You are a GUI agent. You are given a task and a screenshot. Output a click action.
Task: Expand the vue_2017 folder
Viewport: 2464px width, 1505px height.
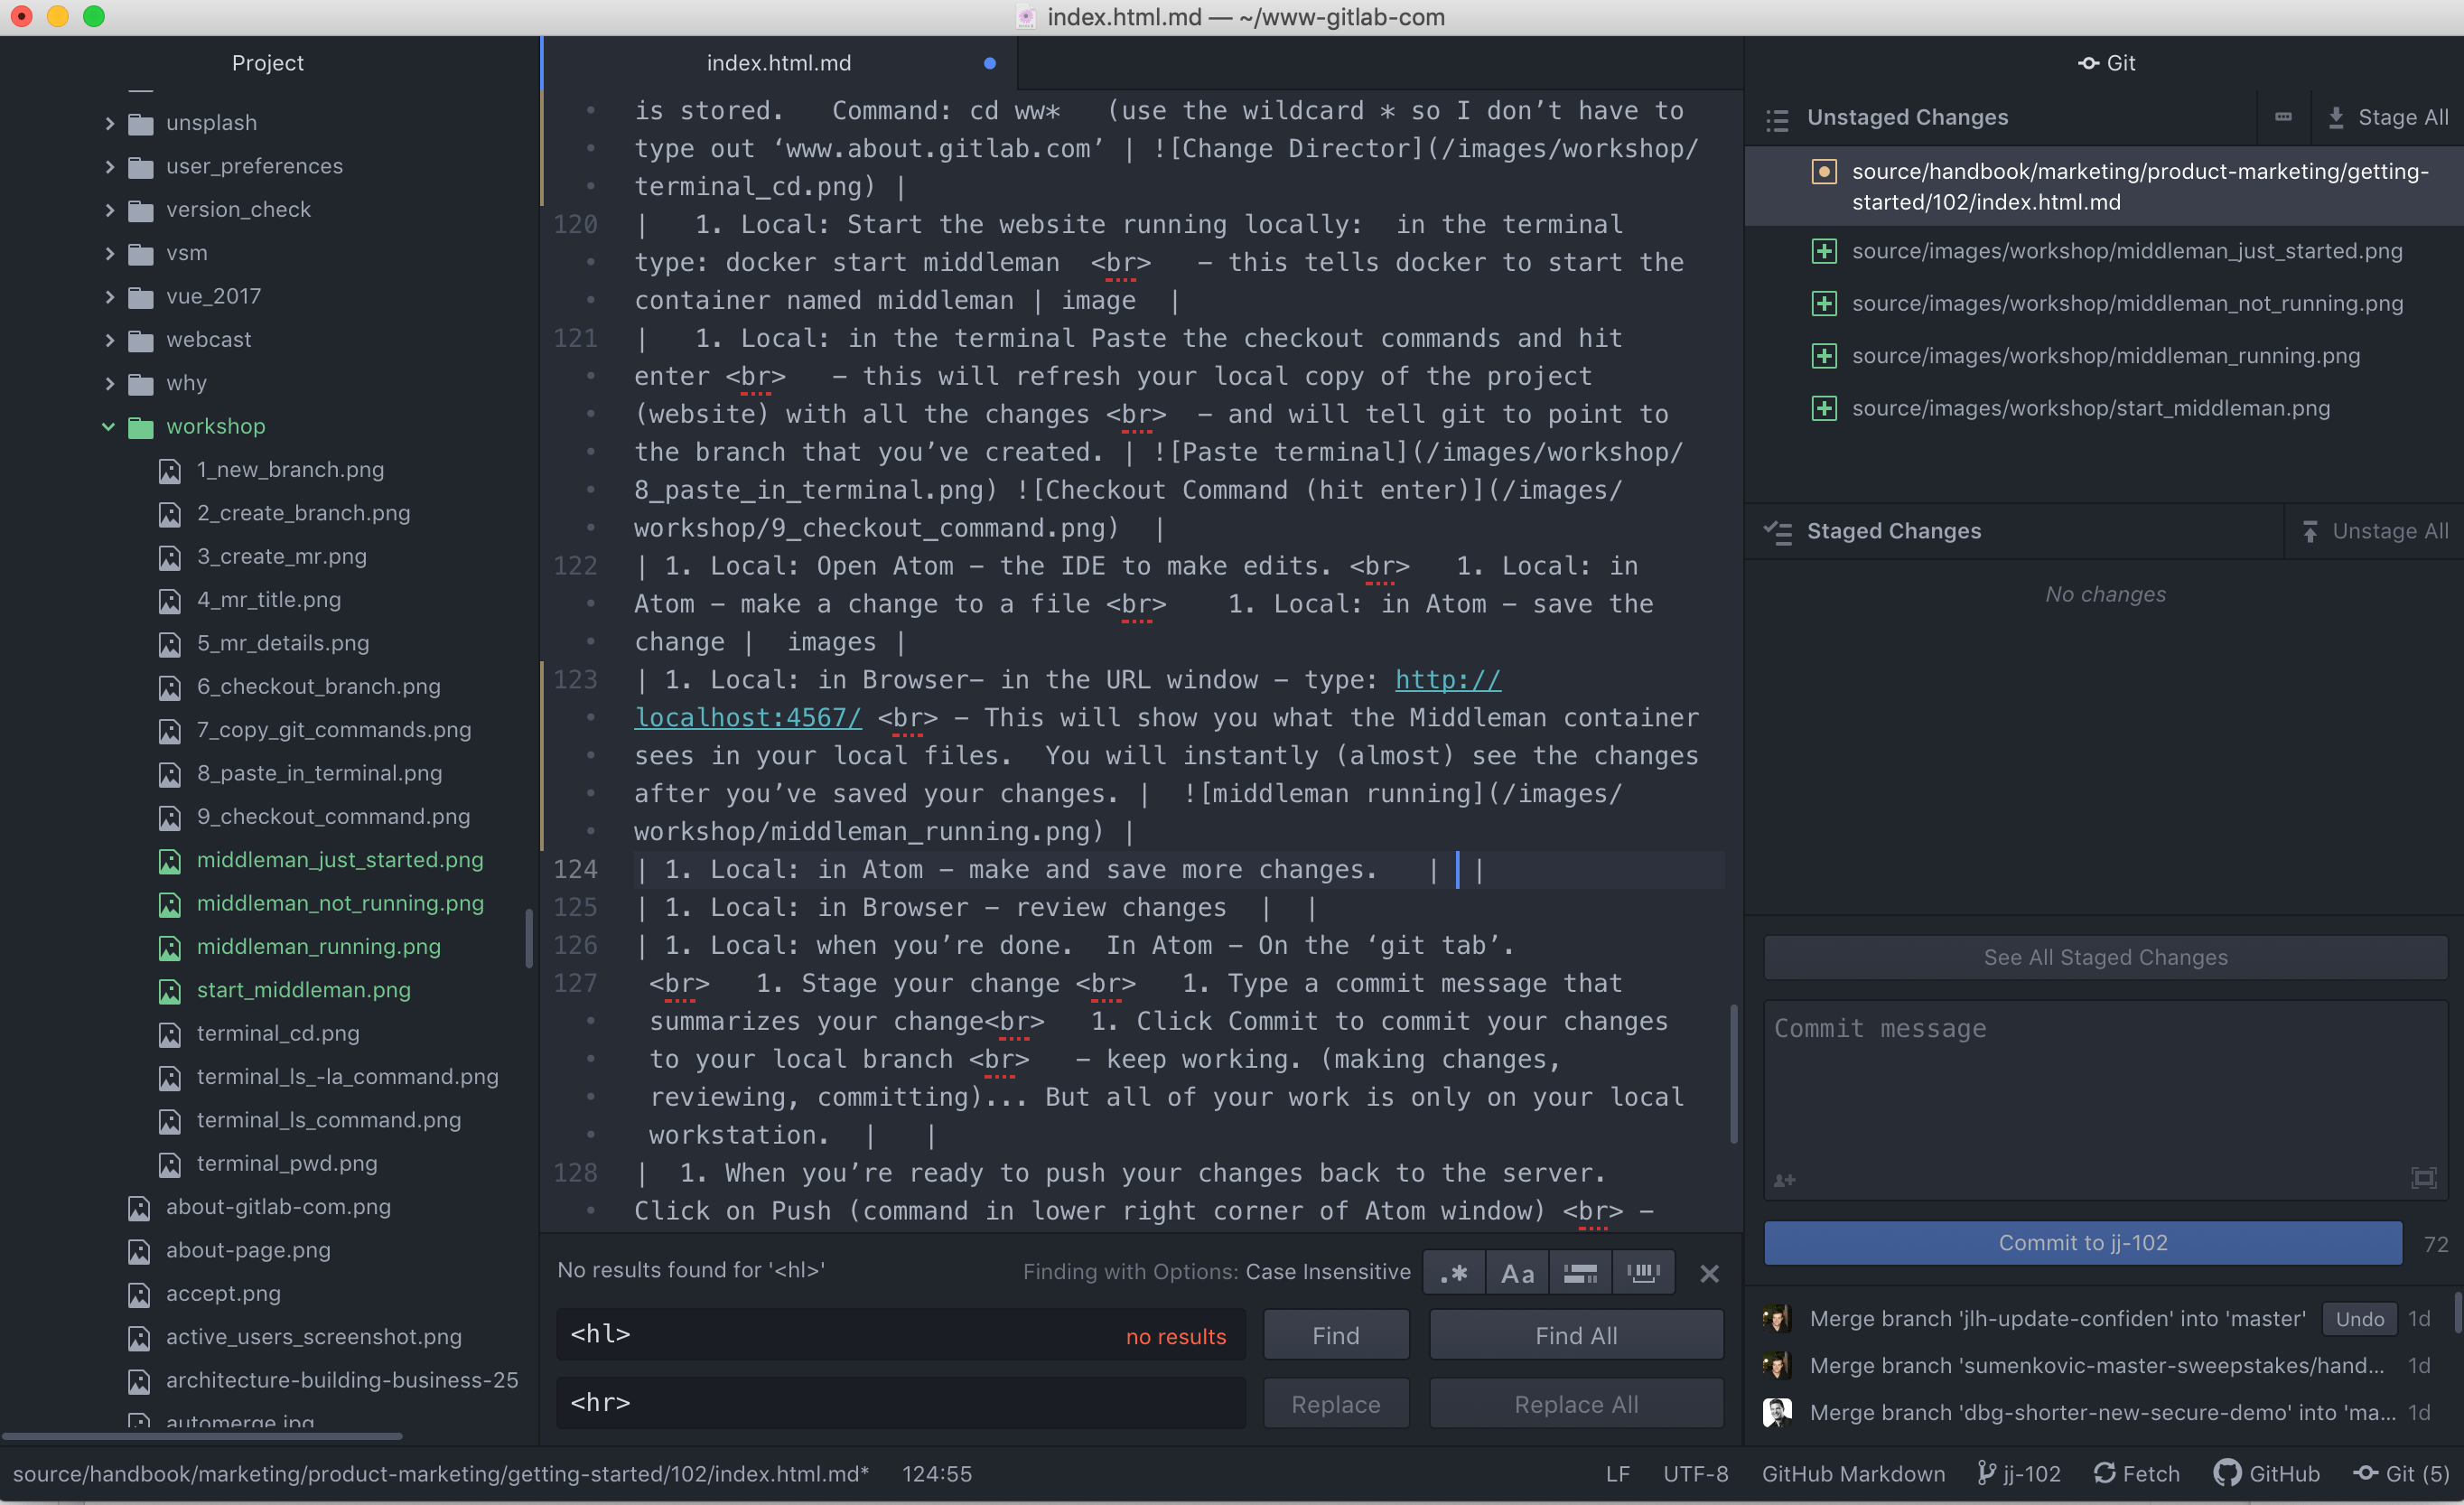110,296
